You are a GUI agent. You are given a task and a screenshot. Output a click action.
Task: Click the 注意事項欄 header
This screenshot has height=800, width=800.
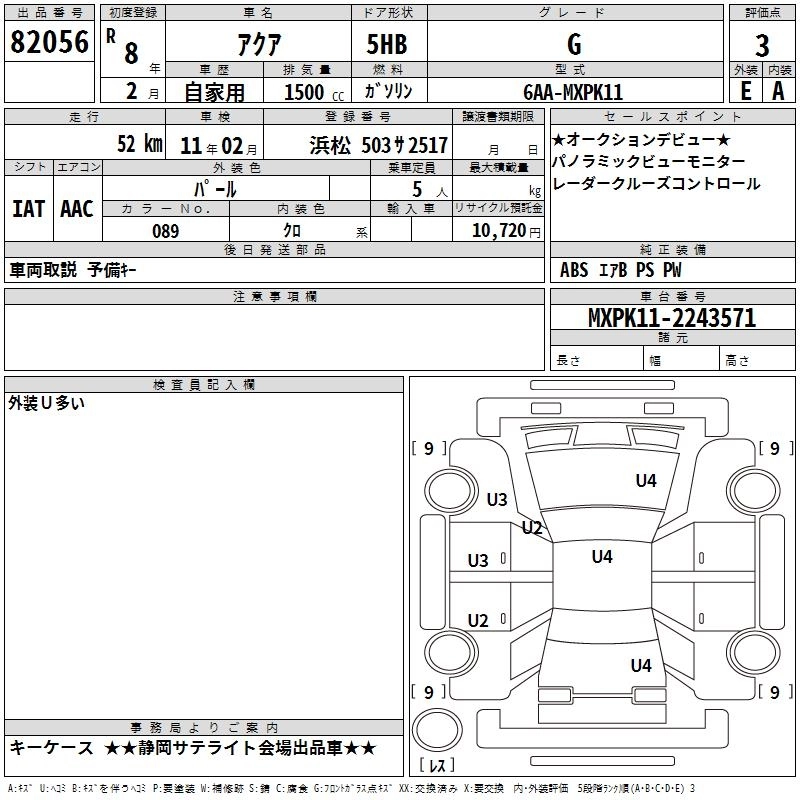(x=274, y=296)
